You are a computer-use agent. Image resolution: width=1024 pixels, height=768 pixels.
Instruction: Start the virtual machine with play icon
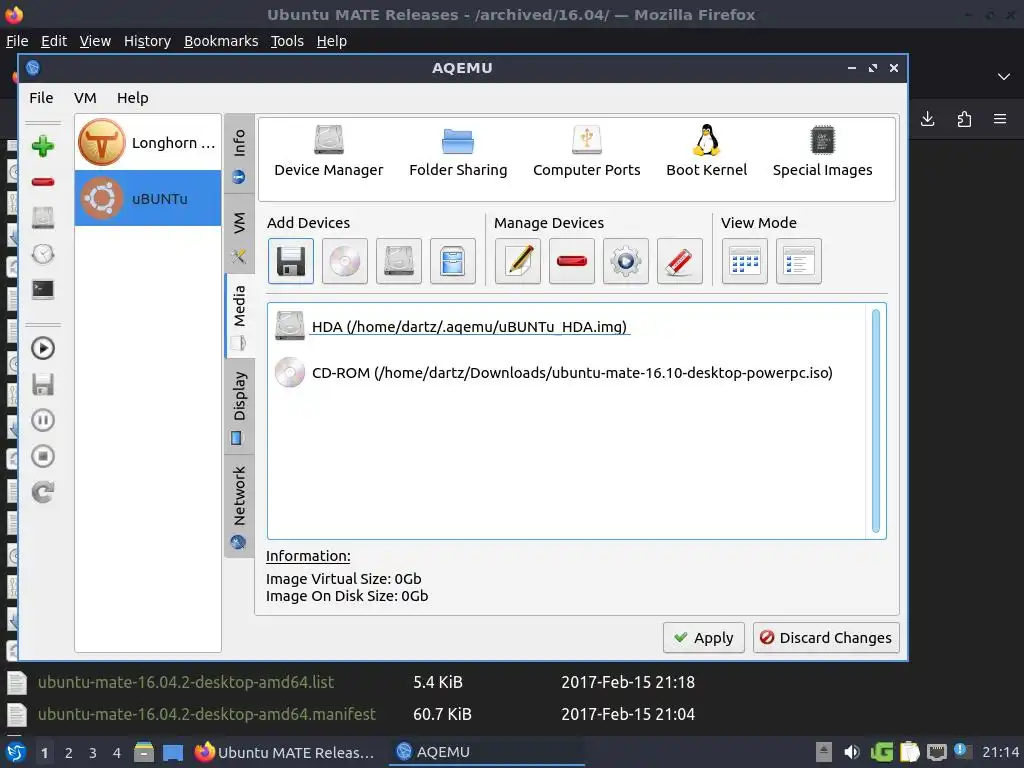click(x=43, y=348)
